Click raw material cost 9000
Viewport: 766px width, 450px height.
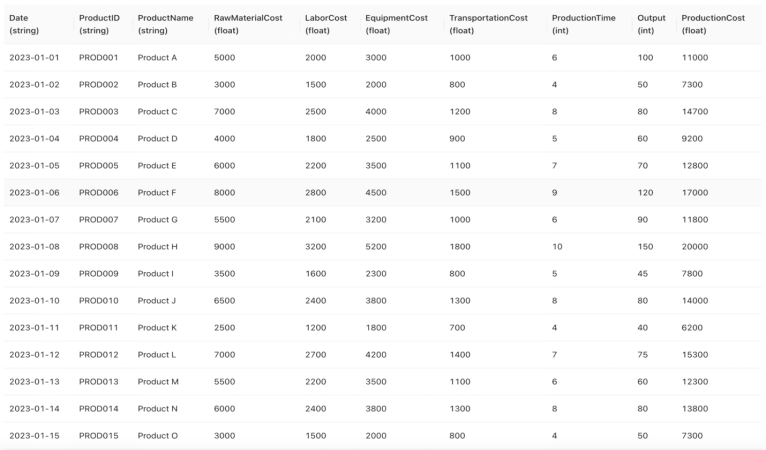tap(224, 247)
